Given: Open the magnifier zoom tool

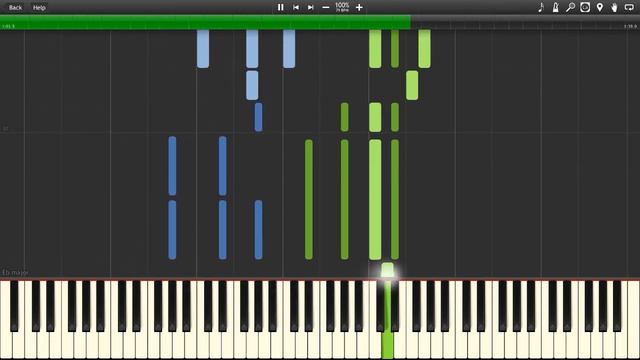Looking at the screenshot, I should [x=570, y=7].
